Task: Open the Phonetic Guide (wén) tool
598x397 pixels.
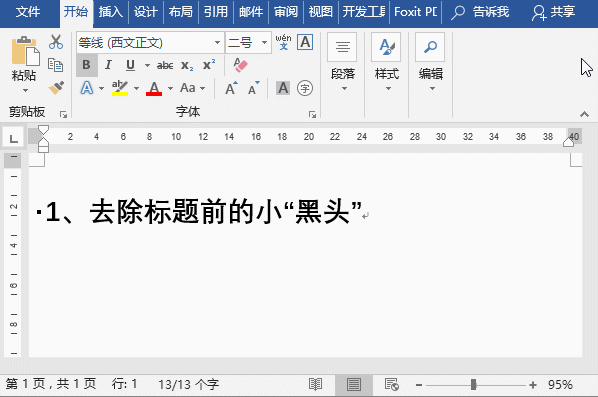Action: 283,42
